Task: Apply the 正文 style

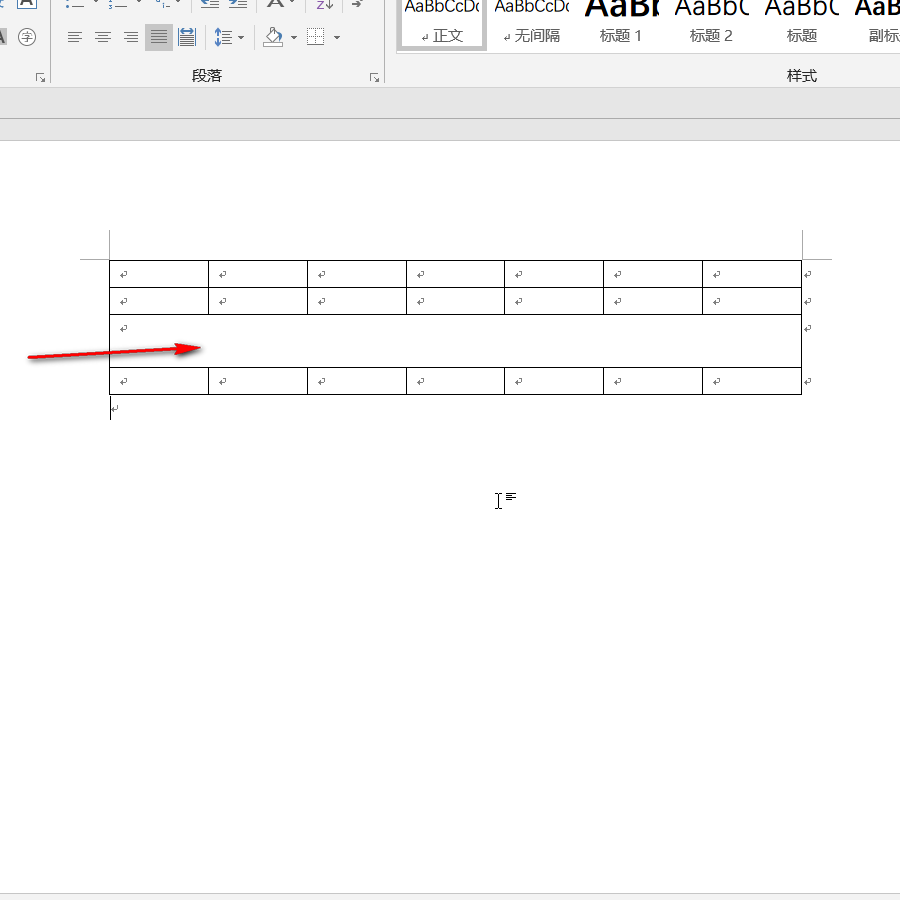Action: 441,23
